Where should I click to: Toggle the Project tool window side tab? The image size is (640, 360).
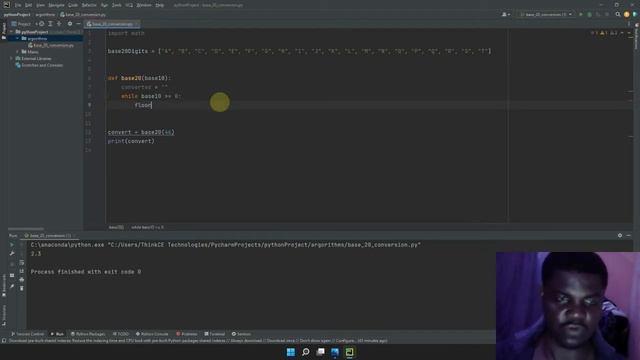(4, 30)
